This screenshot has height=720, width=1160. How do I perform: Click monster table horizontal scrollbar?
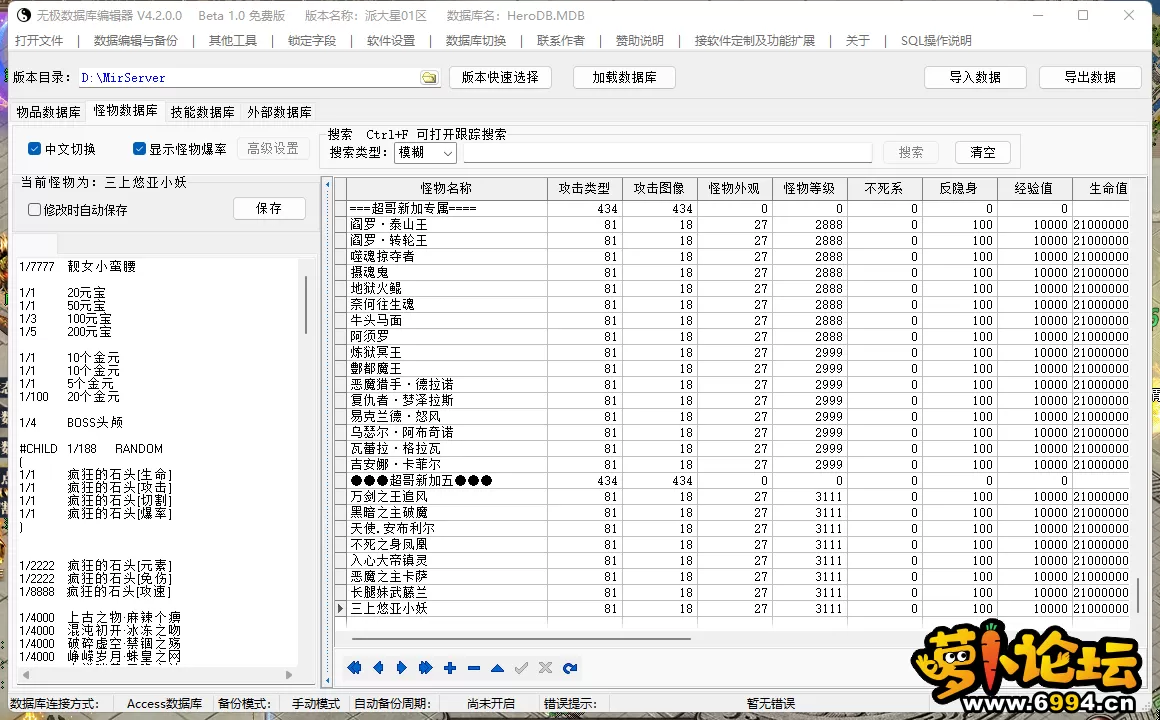[x=521, y=638]
